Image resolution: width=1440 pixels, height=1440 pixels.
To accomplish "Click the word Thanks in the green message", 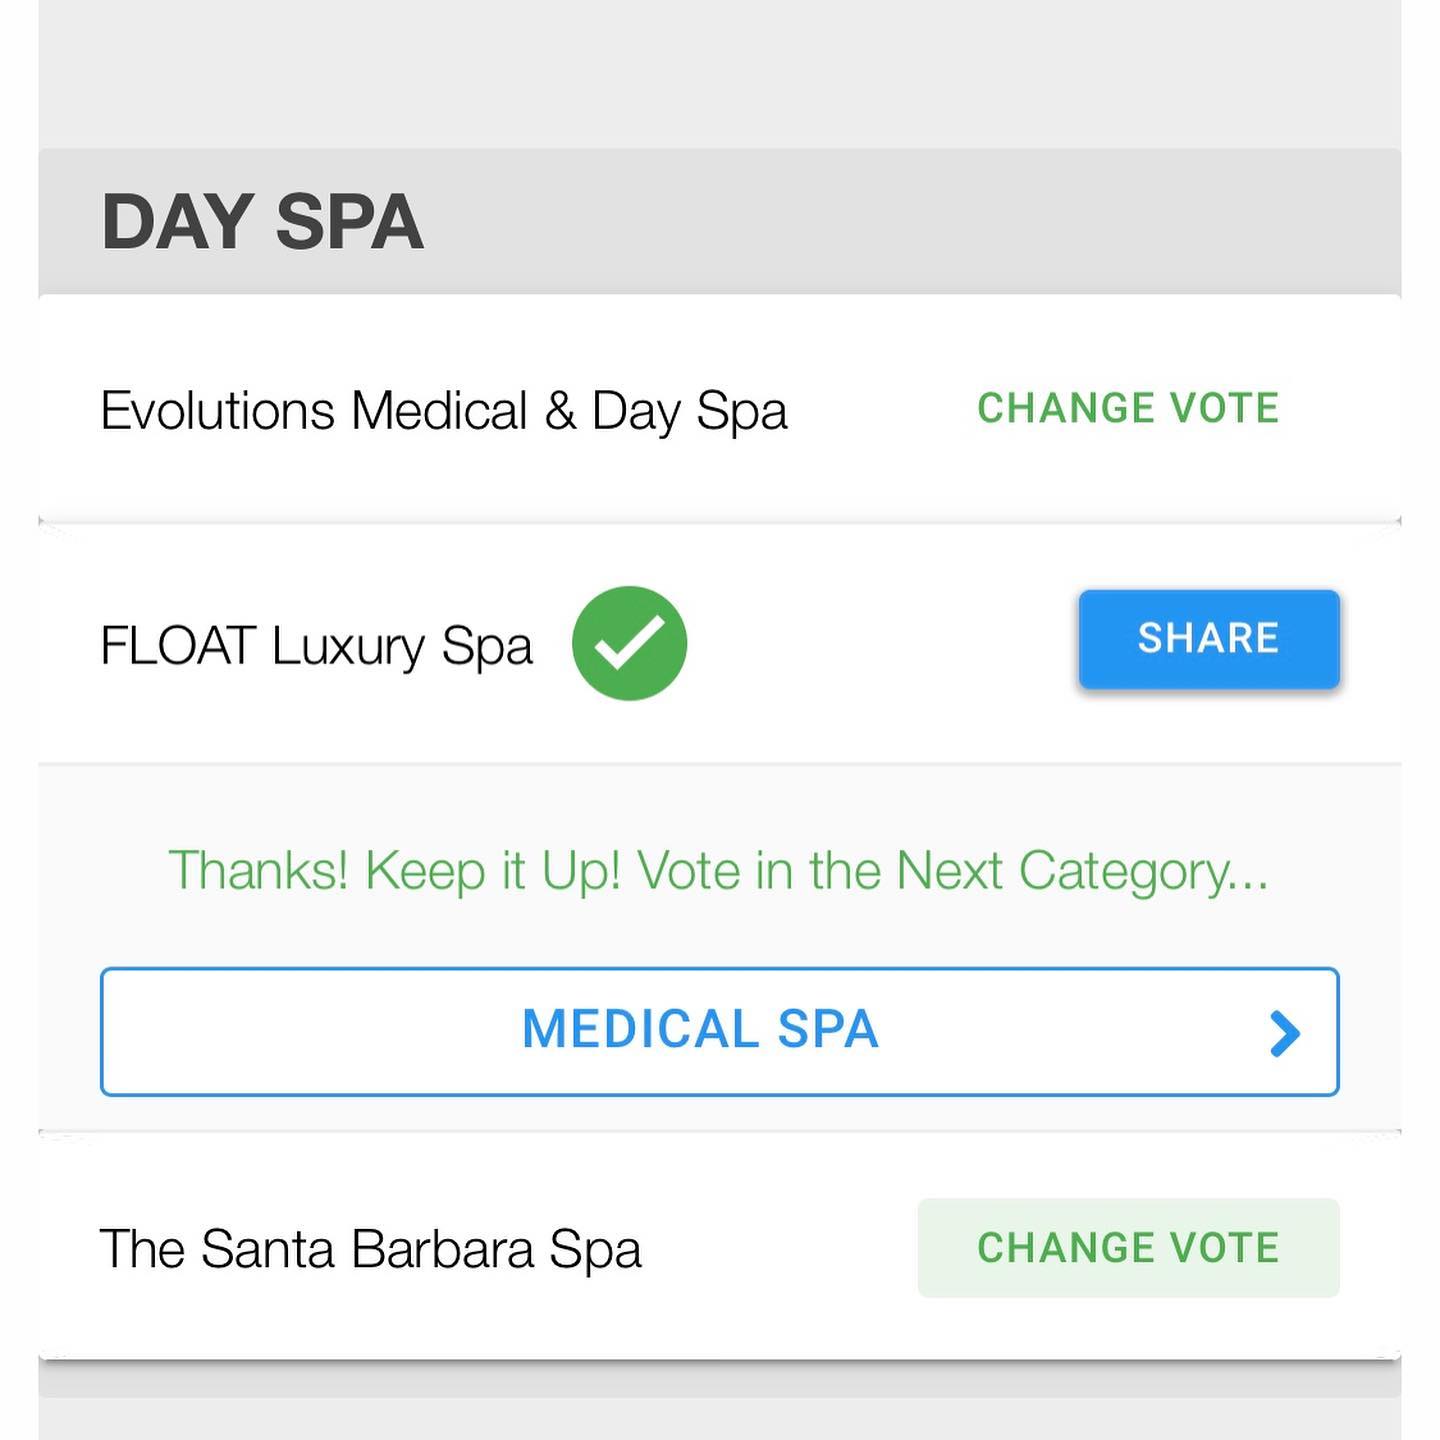I will click(258, 870).
